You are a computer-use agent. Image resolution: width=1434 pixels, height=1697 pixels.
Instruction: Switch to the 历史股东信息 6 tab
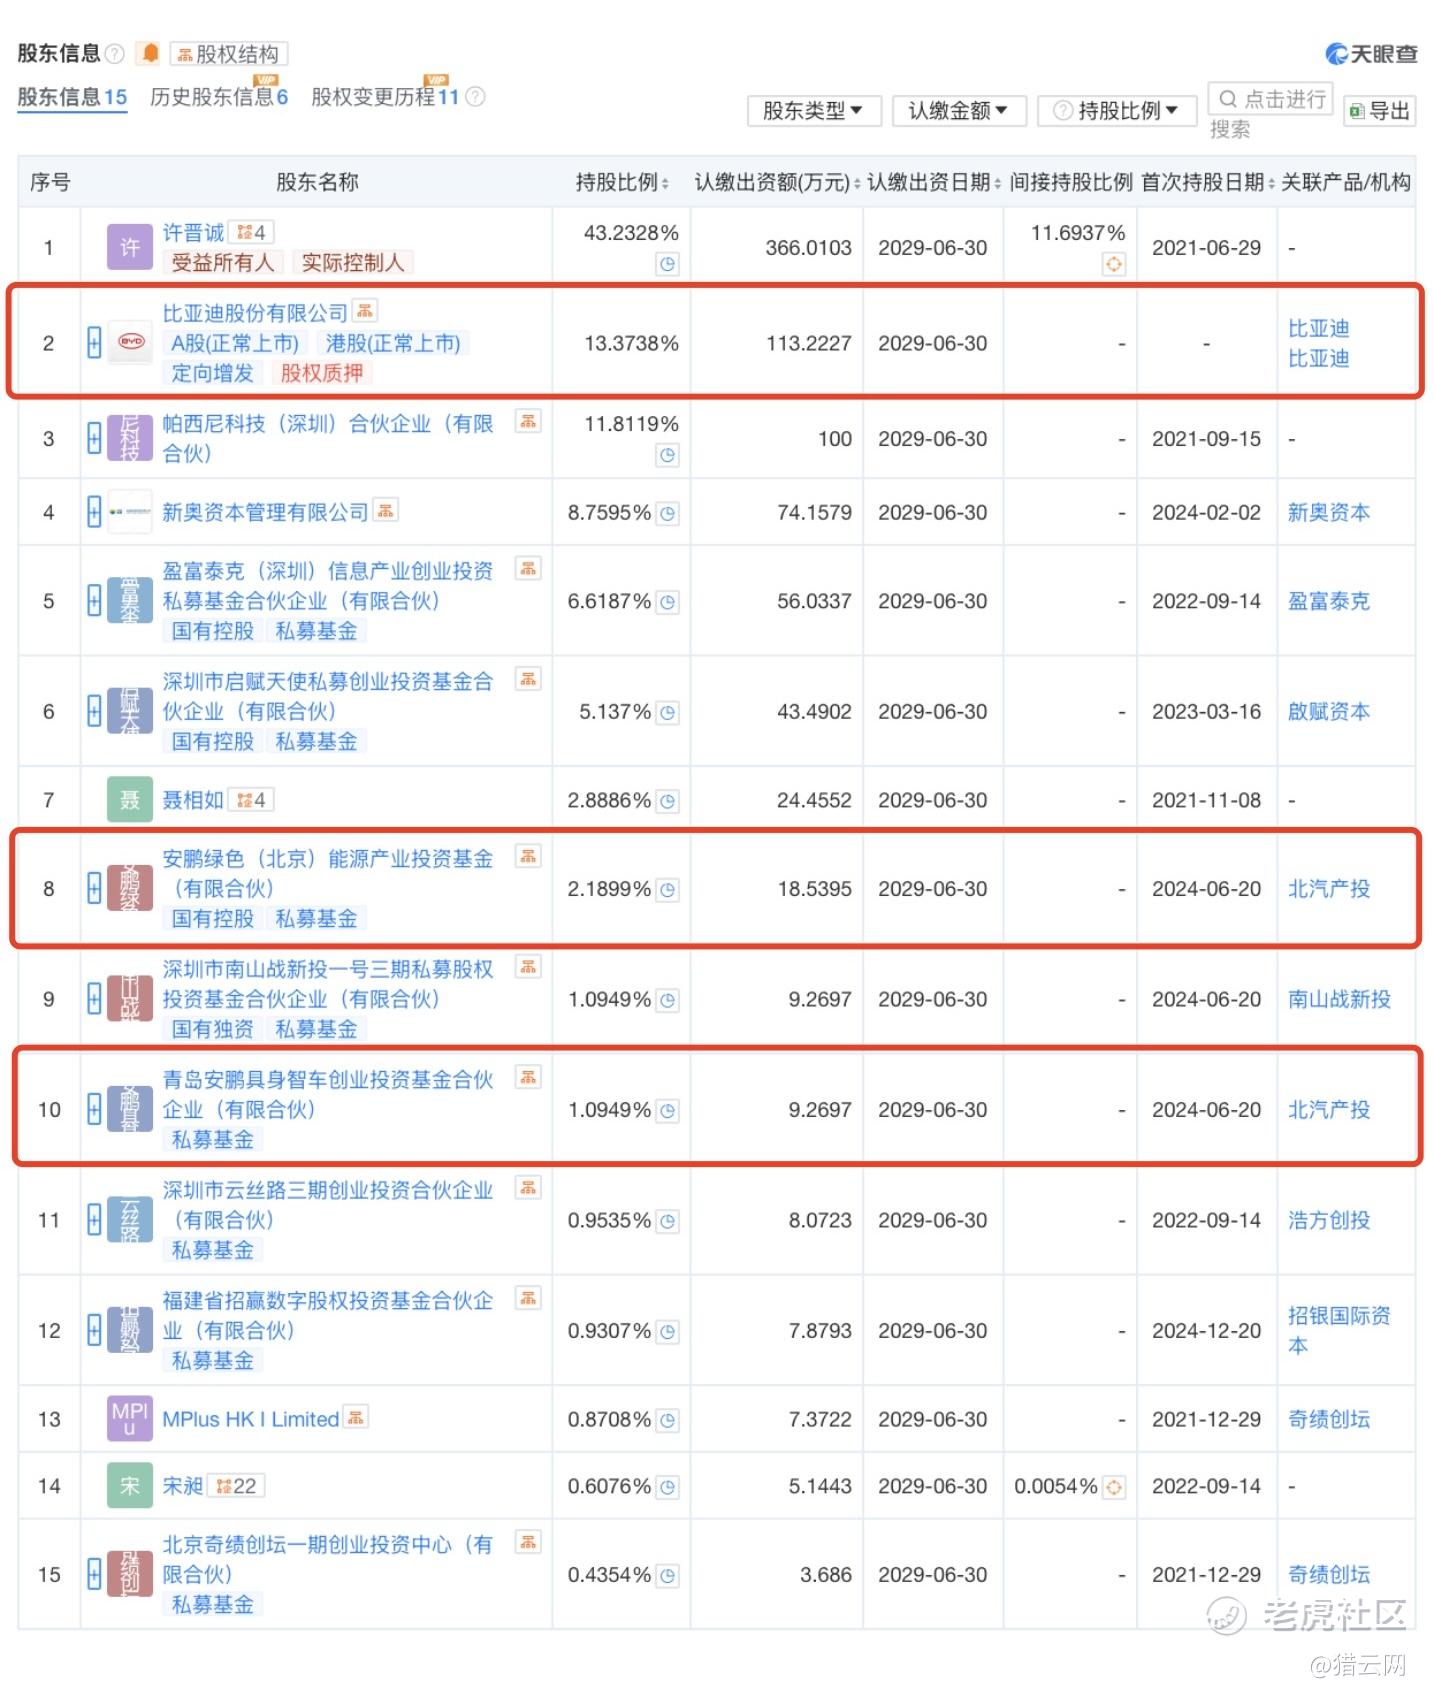click(x=219, y=97)
